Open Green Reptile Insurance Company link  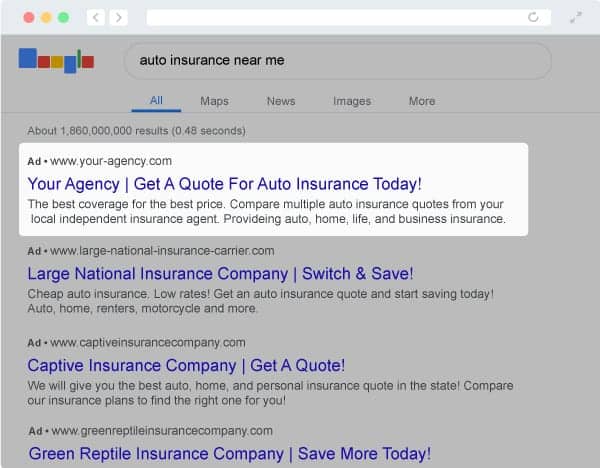click(229, 454)
